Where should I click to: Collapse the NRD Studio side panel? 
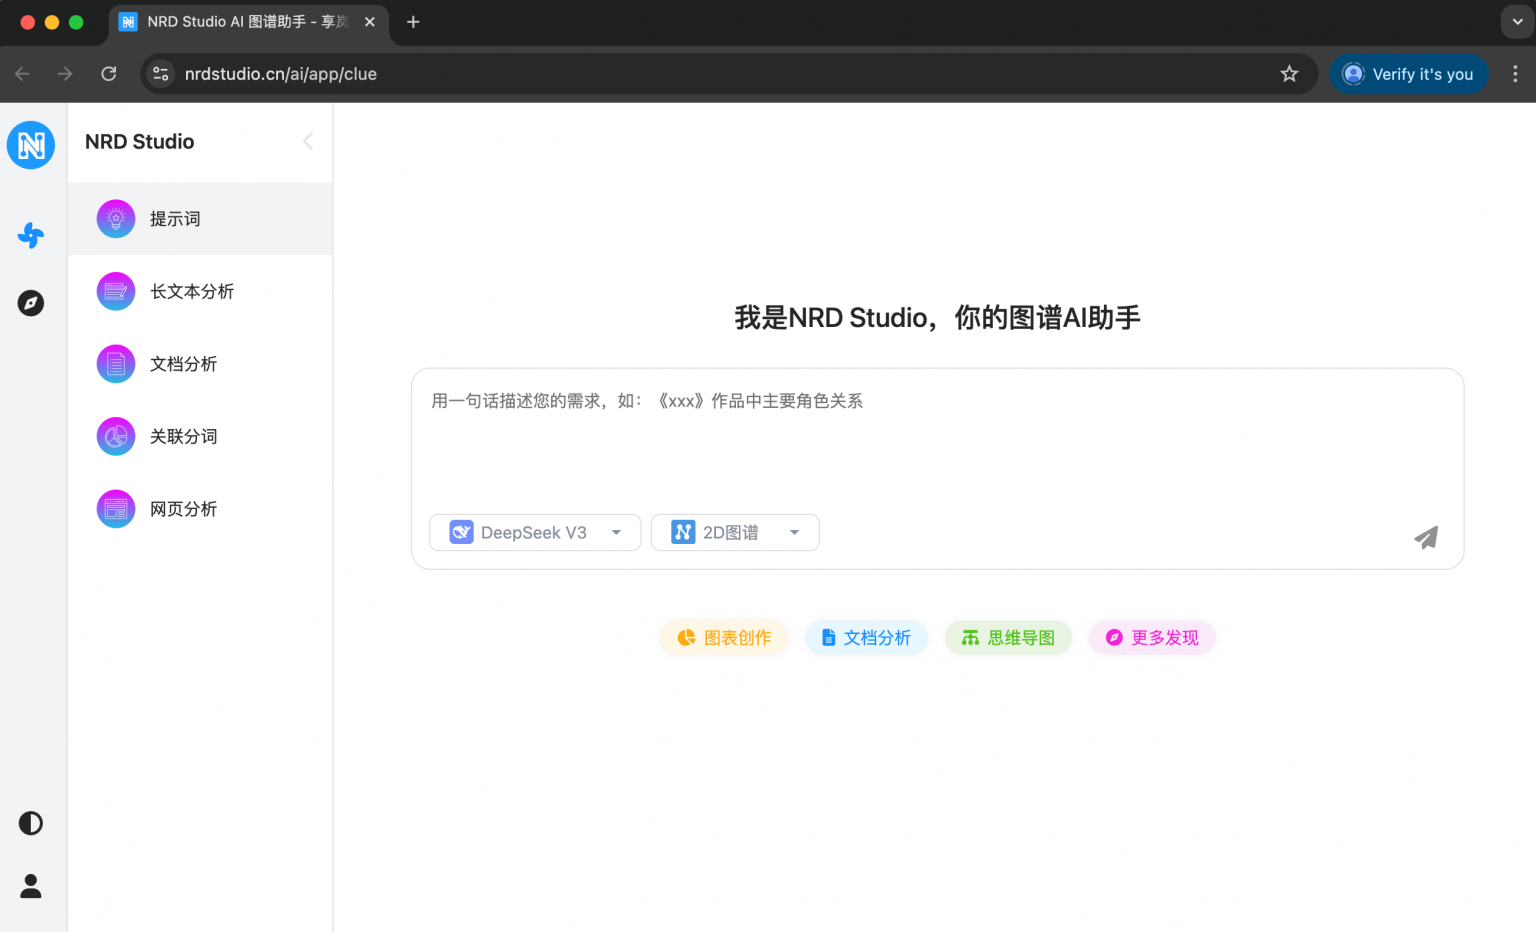coord(308,141)
